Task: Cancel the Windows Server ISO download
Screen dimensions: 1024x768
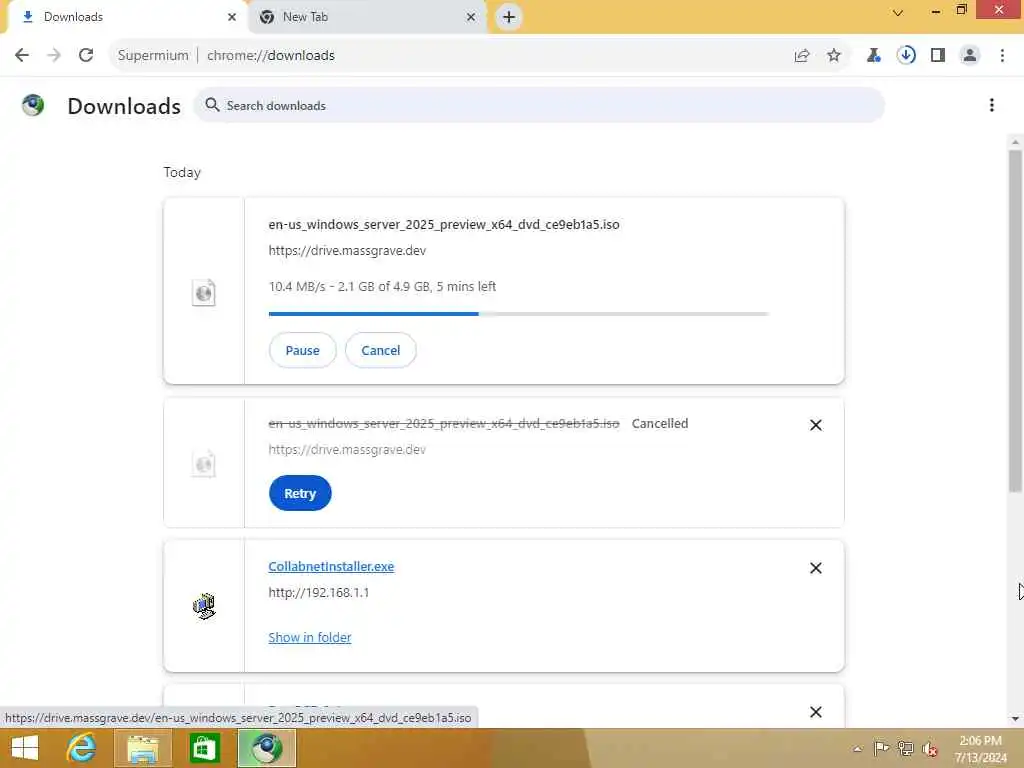Action: pos(381,350)
